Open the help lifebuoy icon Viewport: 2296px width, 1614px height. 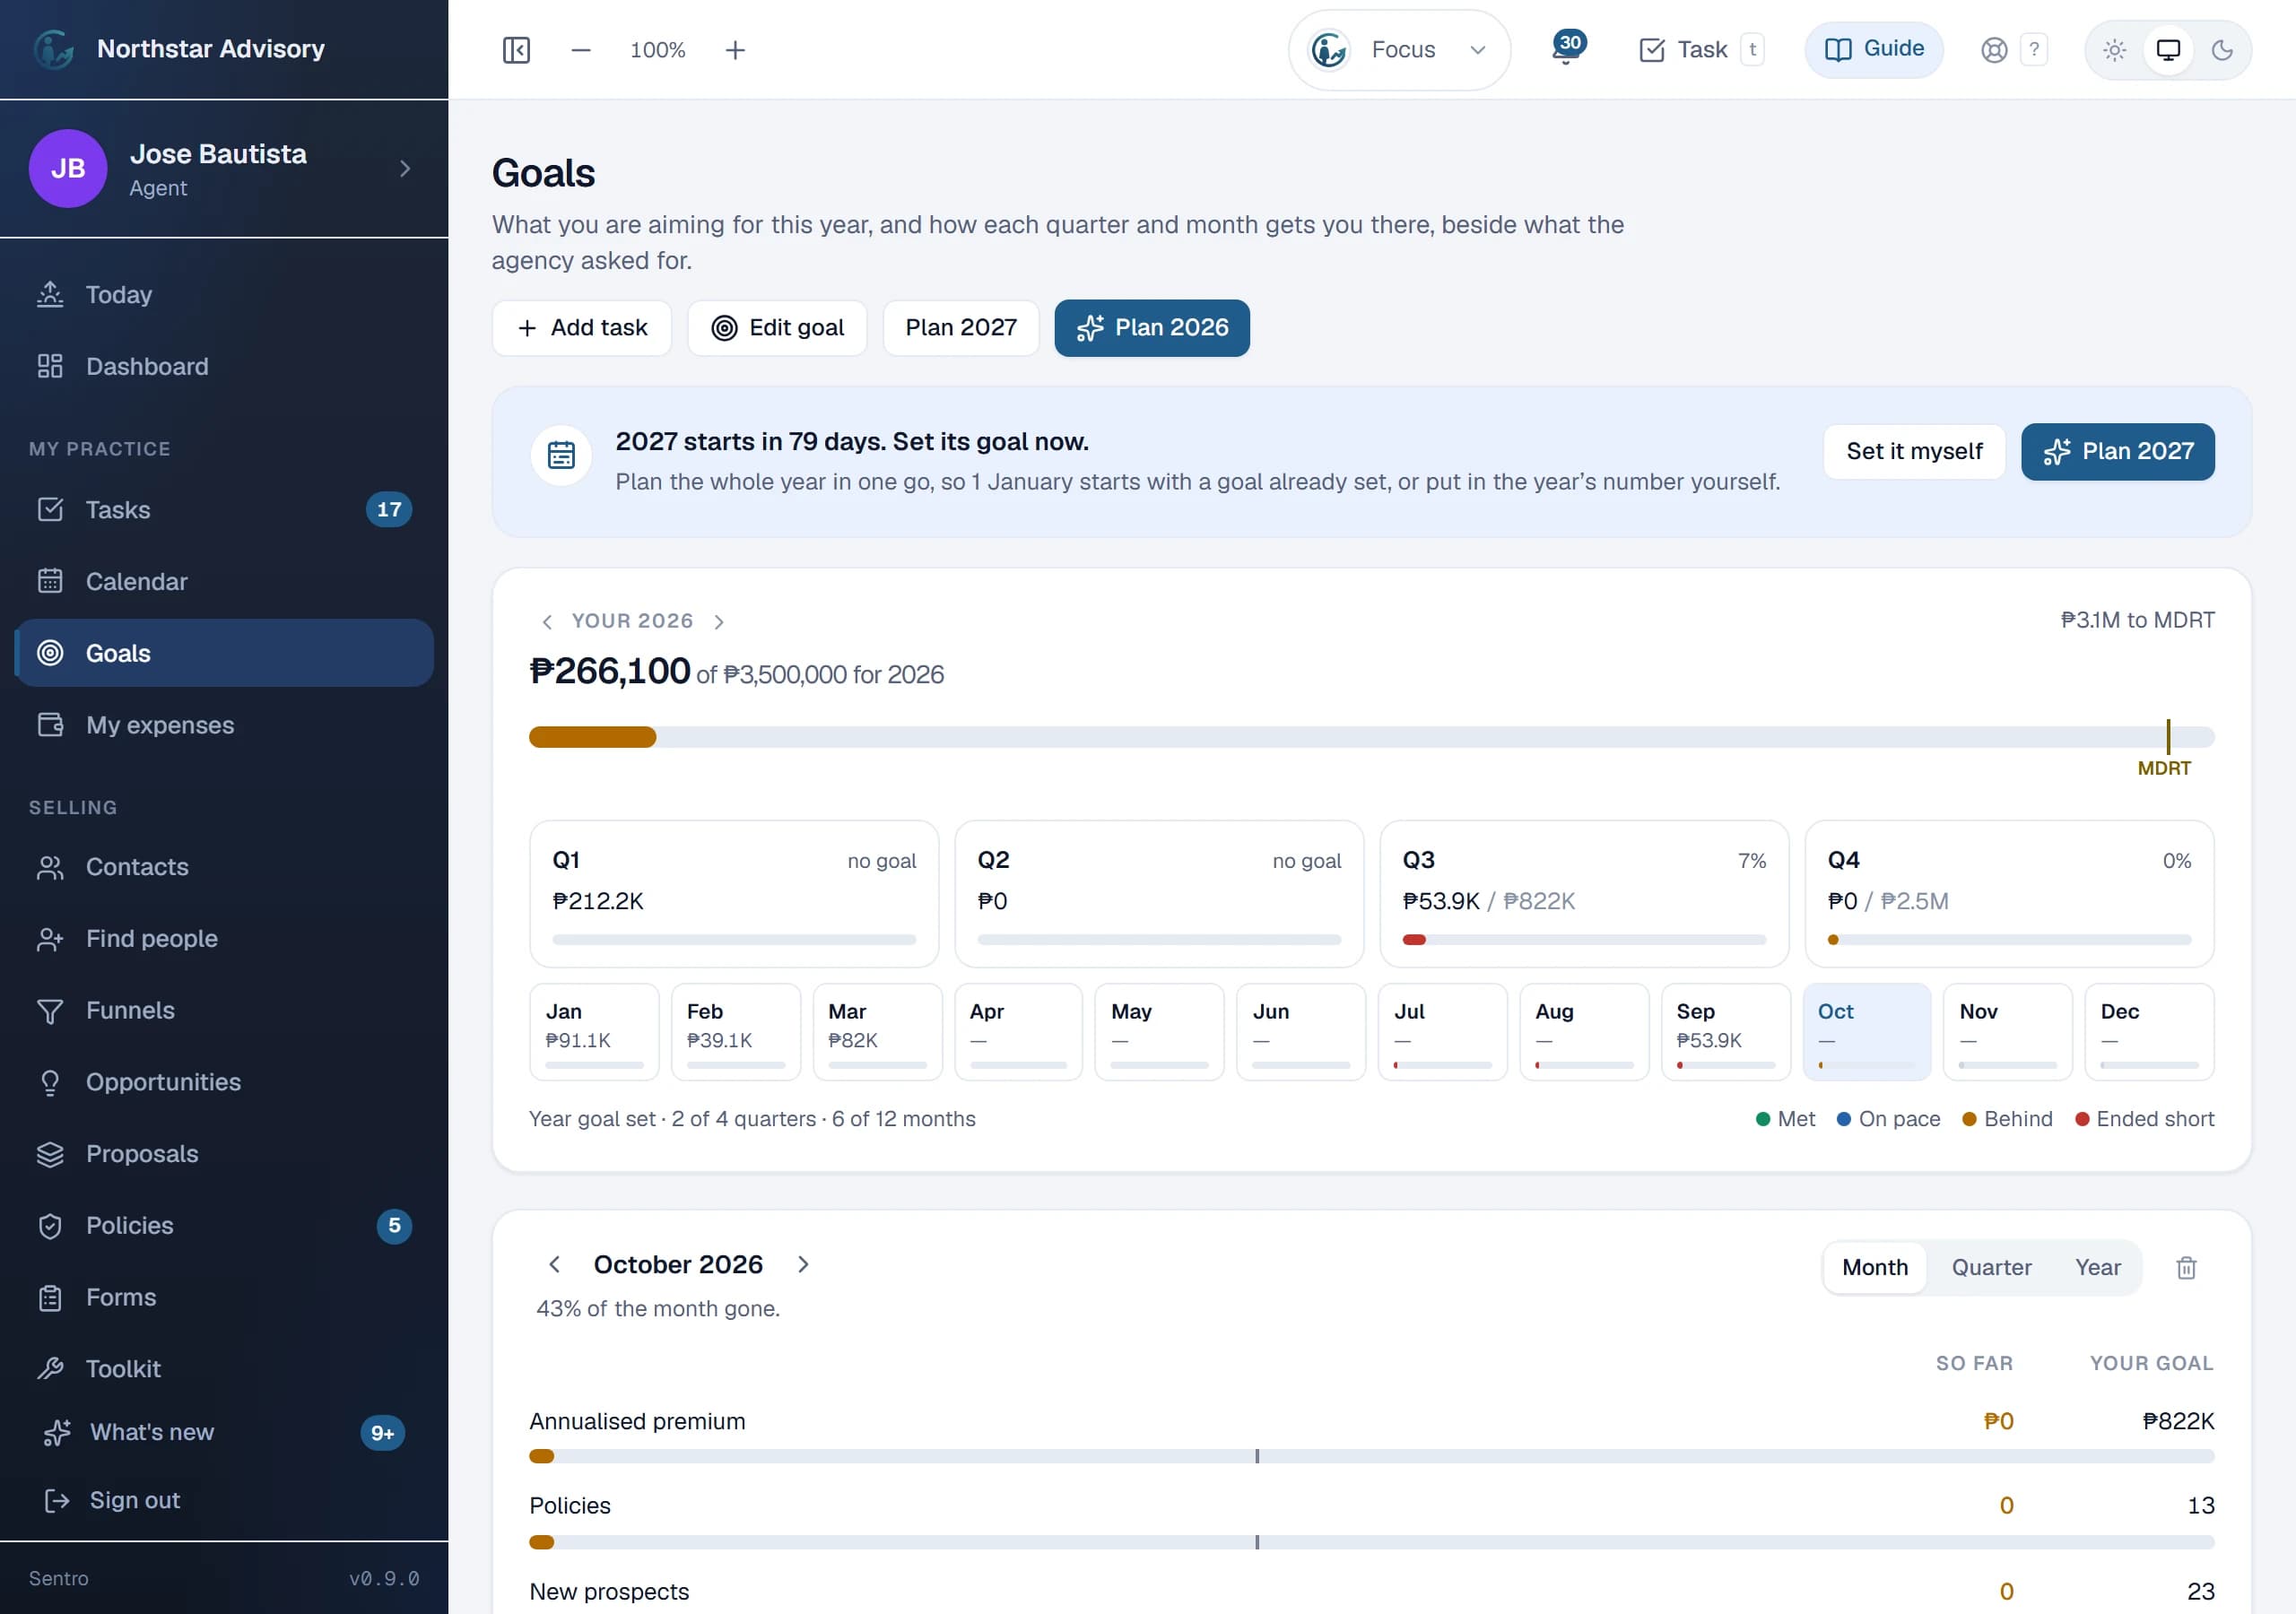[1994, 50]
